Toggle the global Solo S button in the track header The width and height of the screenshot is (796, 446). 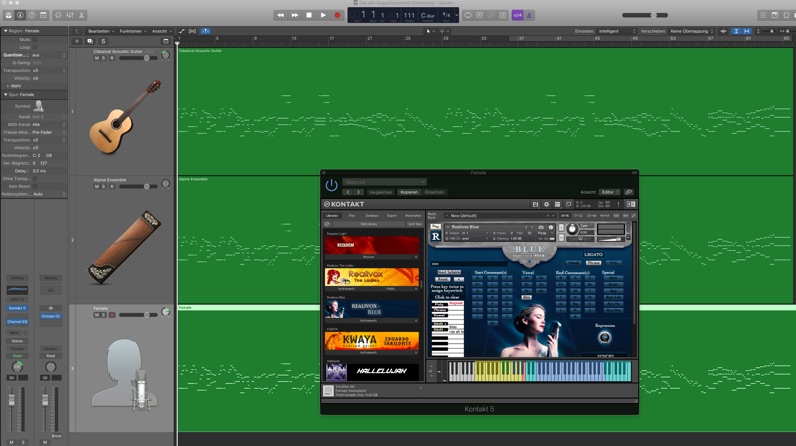103,41
